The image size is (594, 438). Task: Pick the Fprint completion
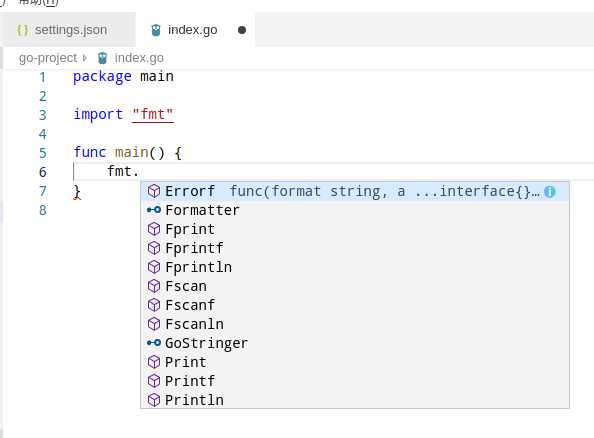click(355, 229)
